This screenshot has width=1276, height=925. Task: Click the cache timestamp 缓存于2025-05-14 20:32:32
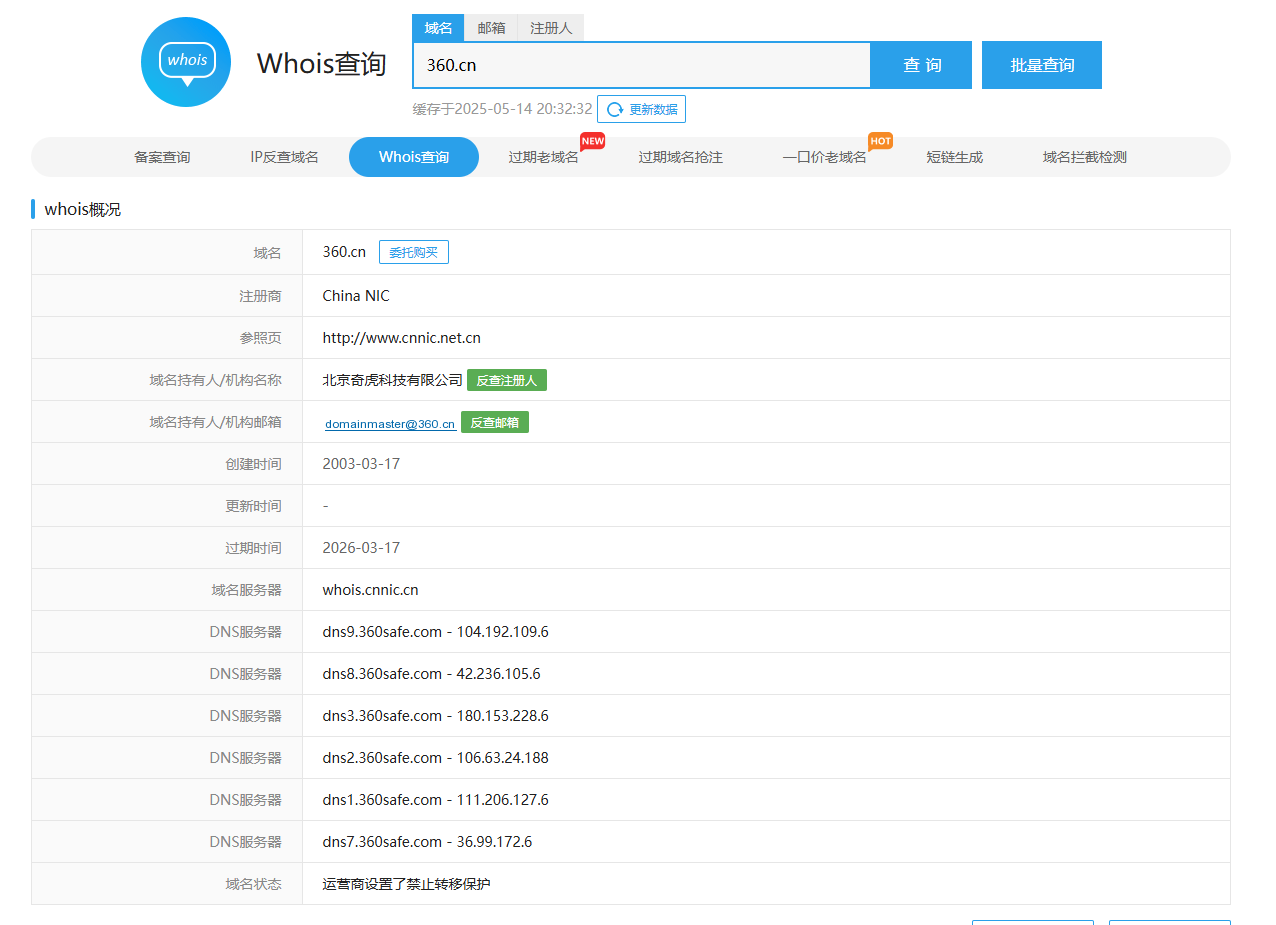pos(502,109)
